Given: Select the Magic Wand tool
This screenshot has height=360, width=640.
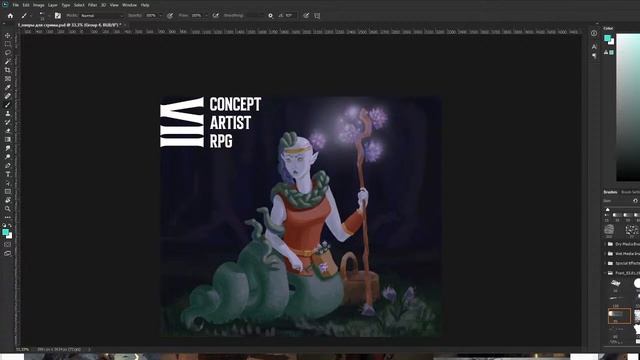Looking at the screenshot, I should pos(7,62).
